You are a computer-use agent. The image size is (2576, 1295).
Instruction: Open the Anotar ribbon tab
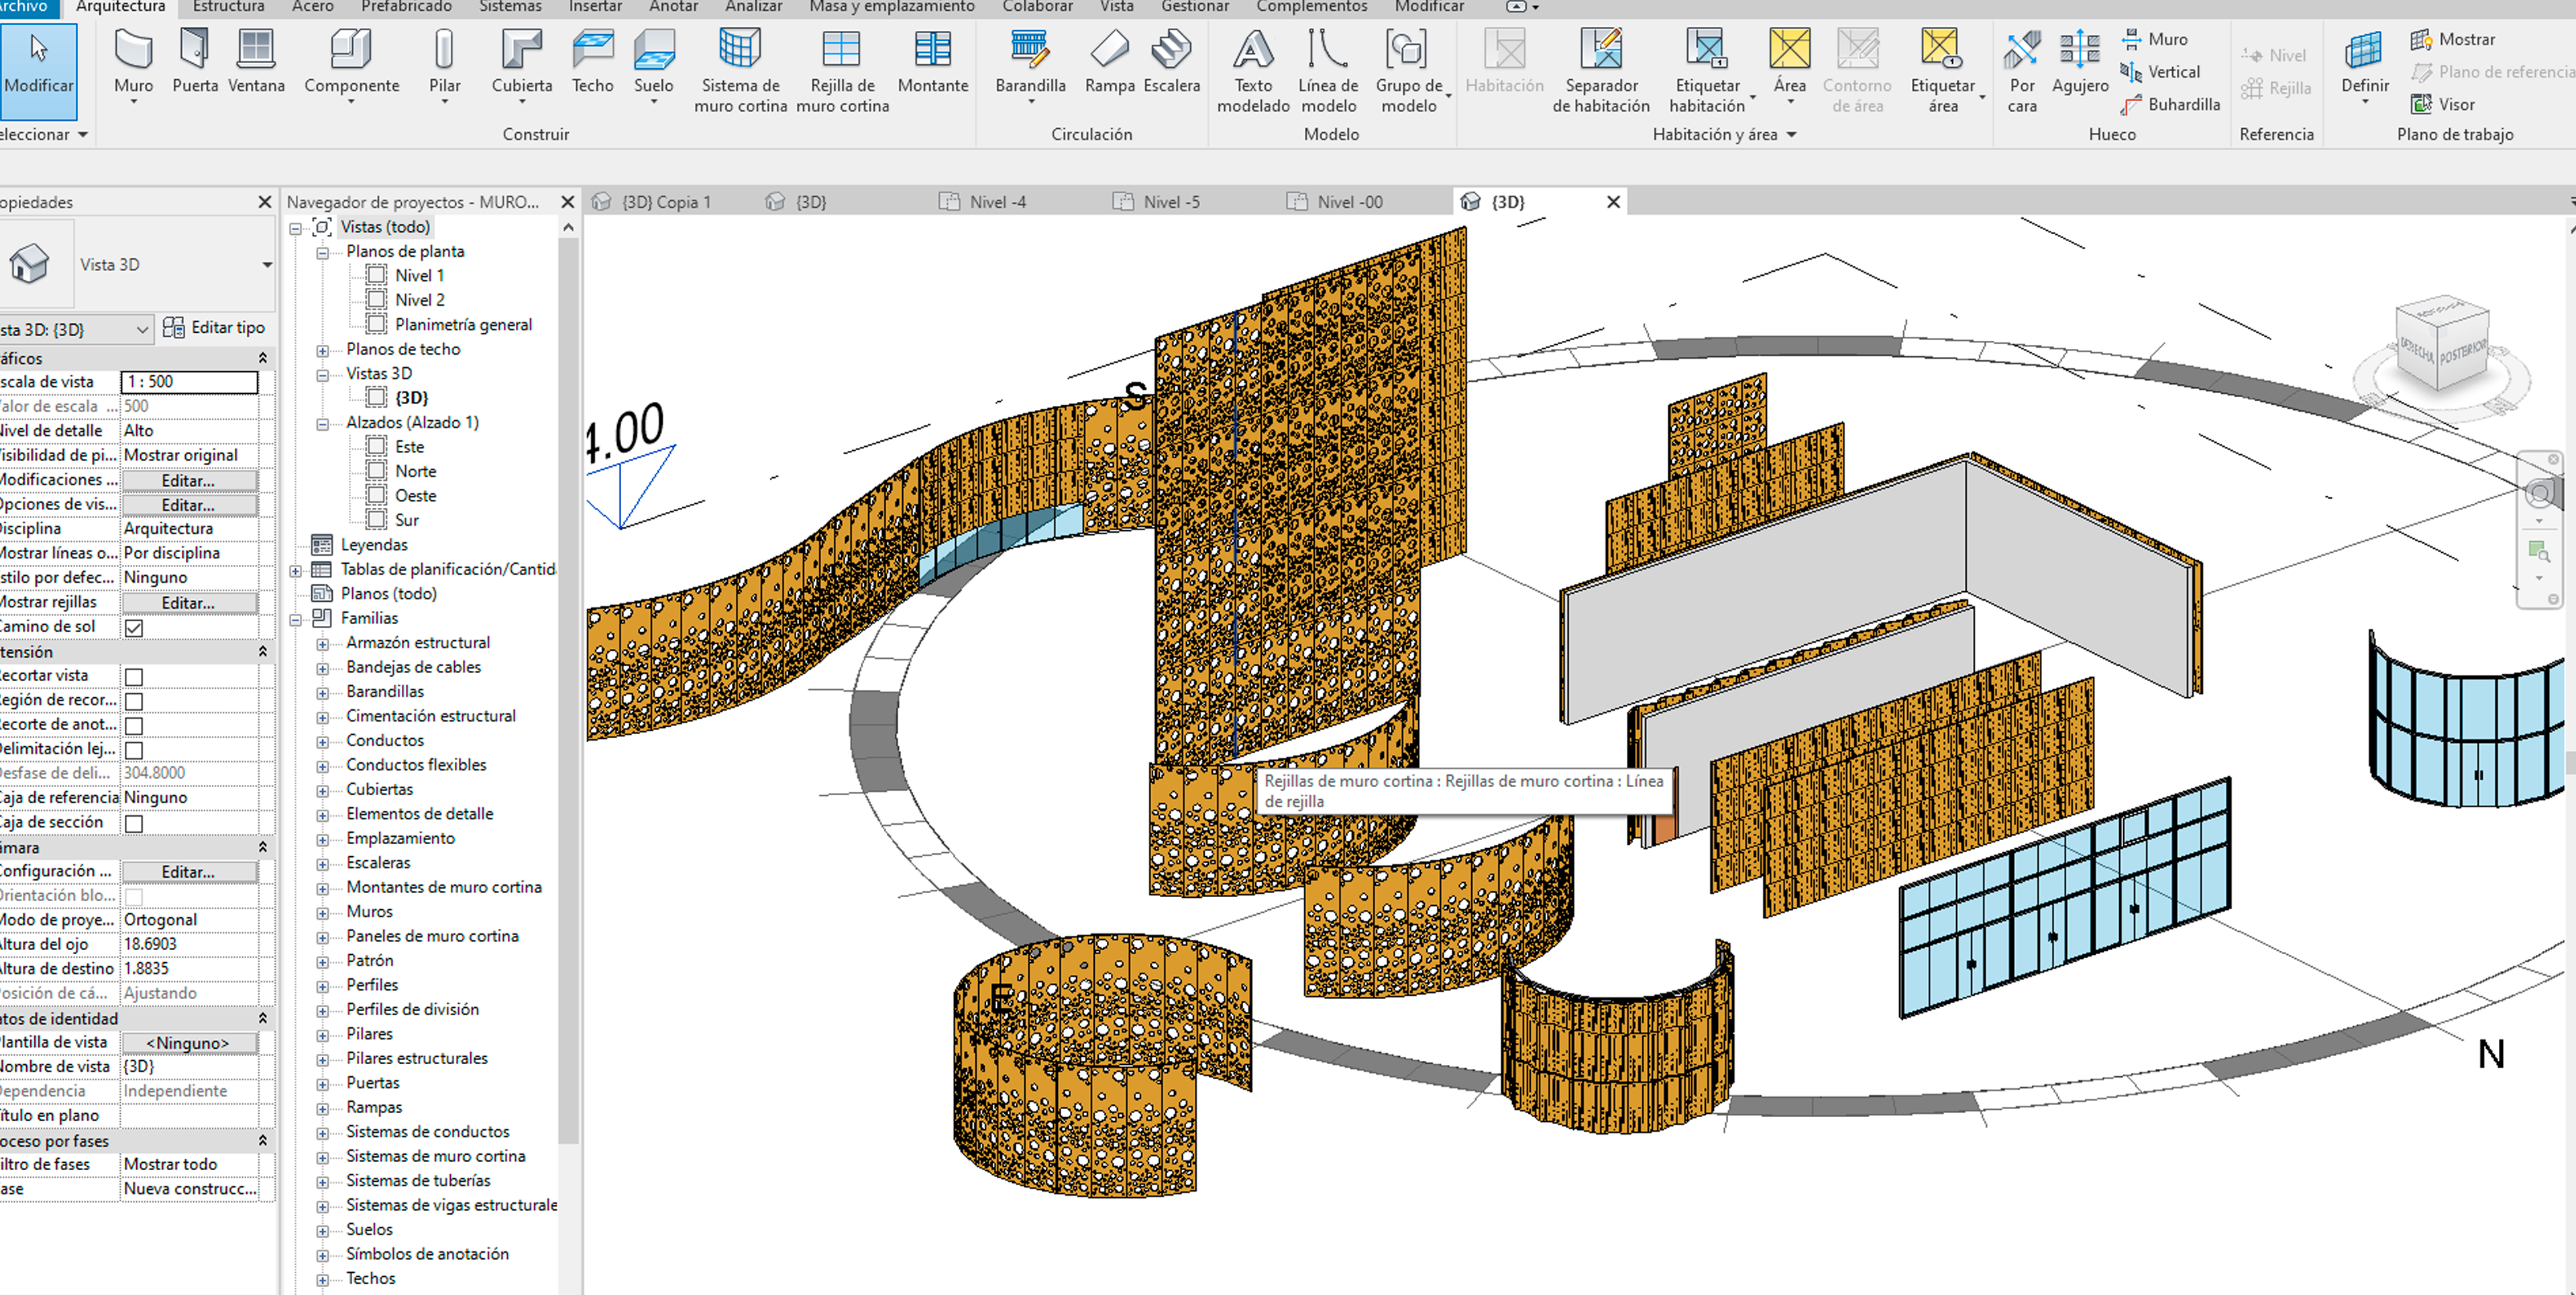(x=673, y=7)
